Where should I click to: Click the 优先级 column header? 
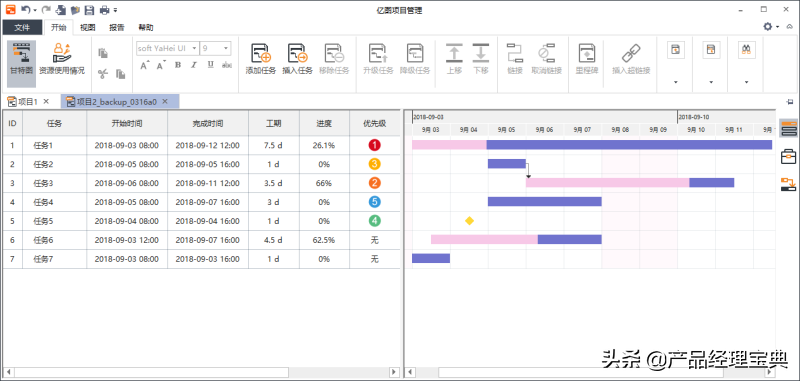[374, 123]
